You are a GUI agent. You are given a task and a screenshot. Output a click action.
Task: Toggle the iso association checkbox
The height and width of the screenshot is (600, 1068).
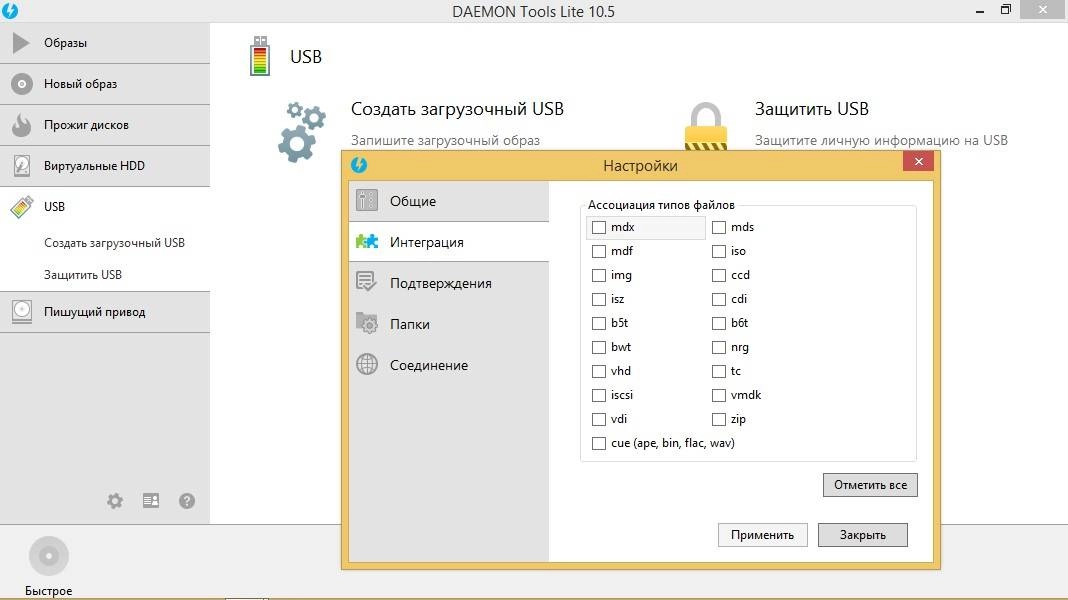[719, 251]
